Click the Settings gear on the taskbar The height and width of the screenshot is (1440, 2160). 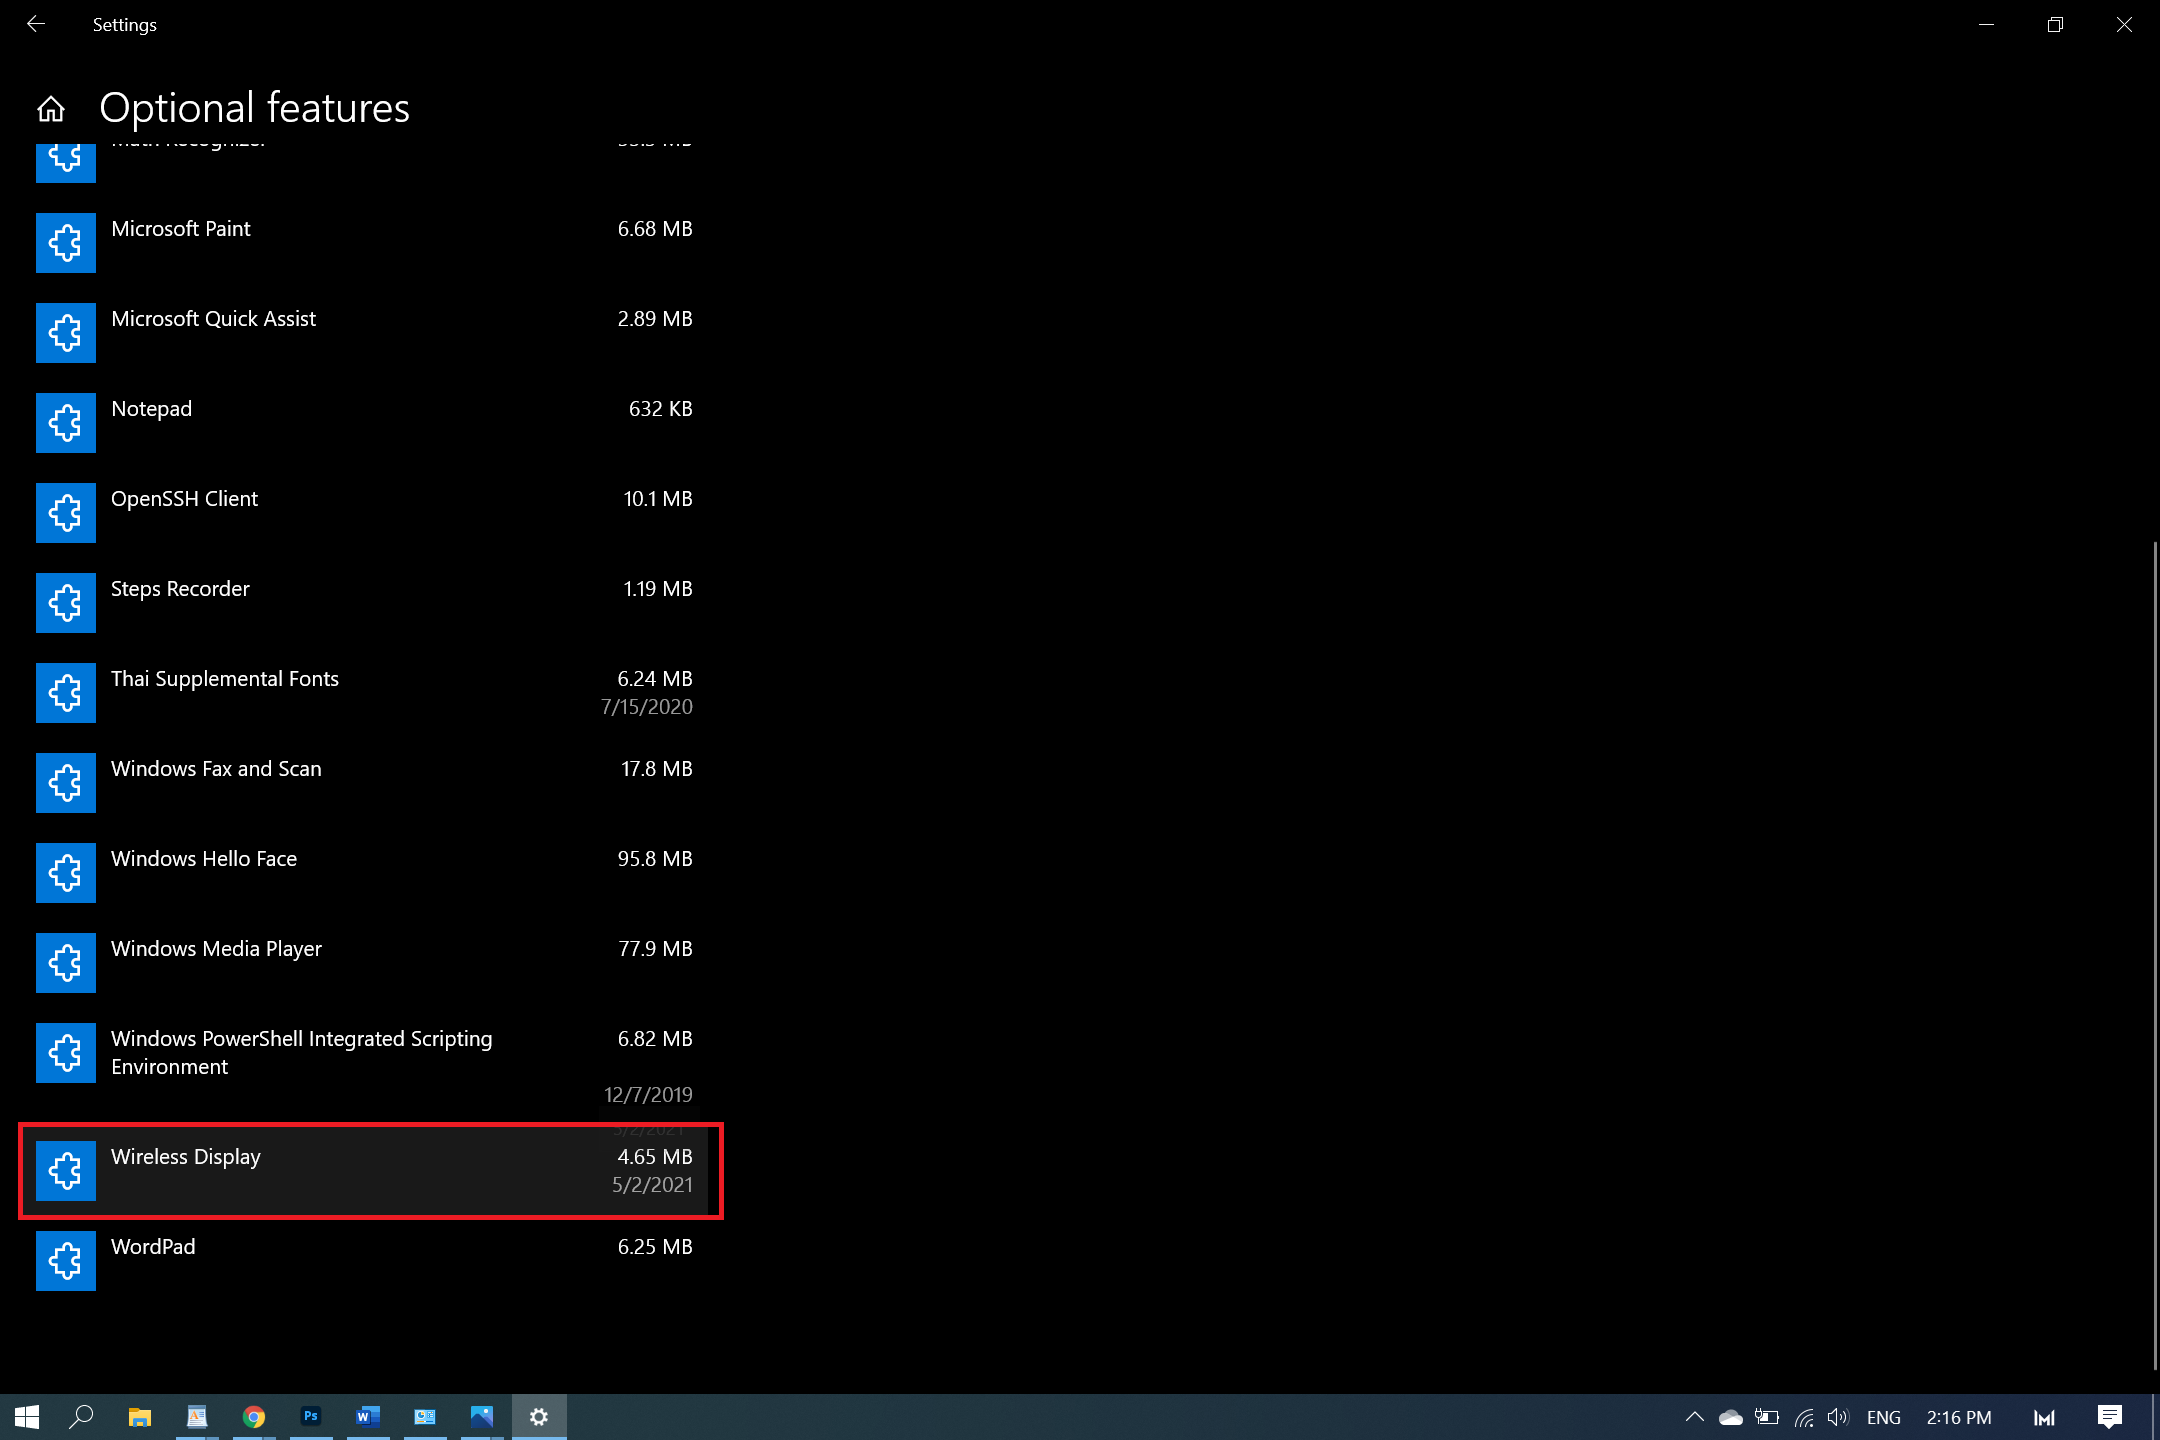pyautogui.click(x=539, y=1417)
